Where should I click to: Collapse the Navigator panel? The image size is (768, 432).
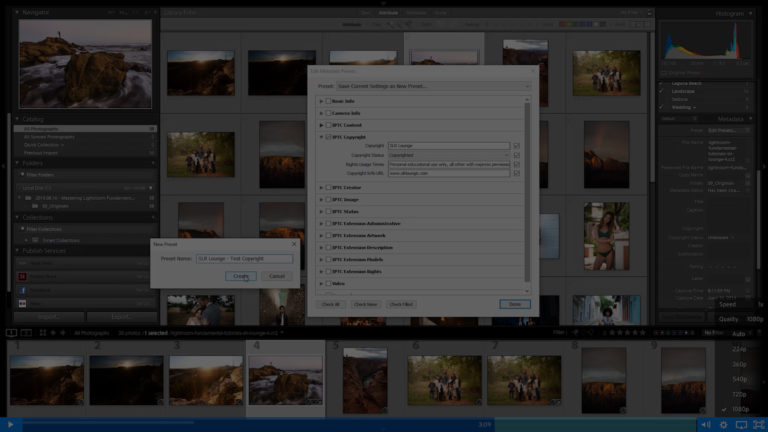coord(17,12)
